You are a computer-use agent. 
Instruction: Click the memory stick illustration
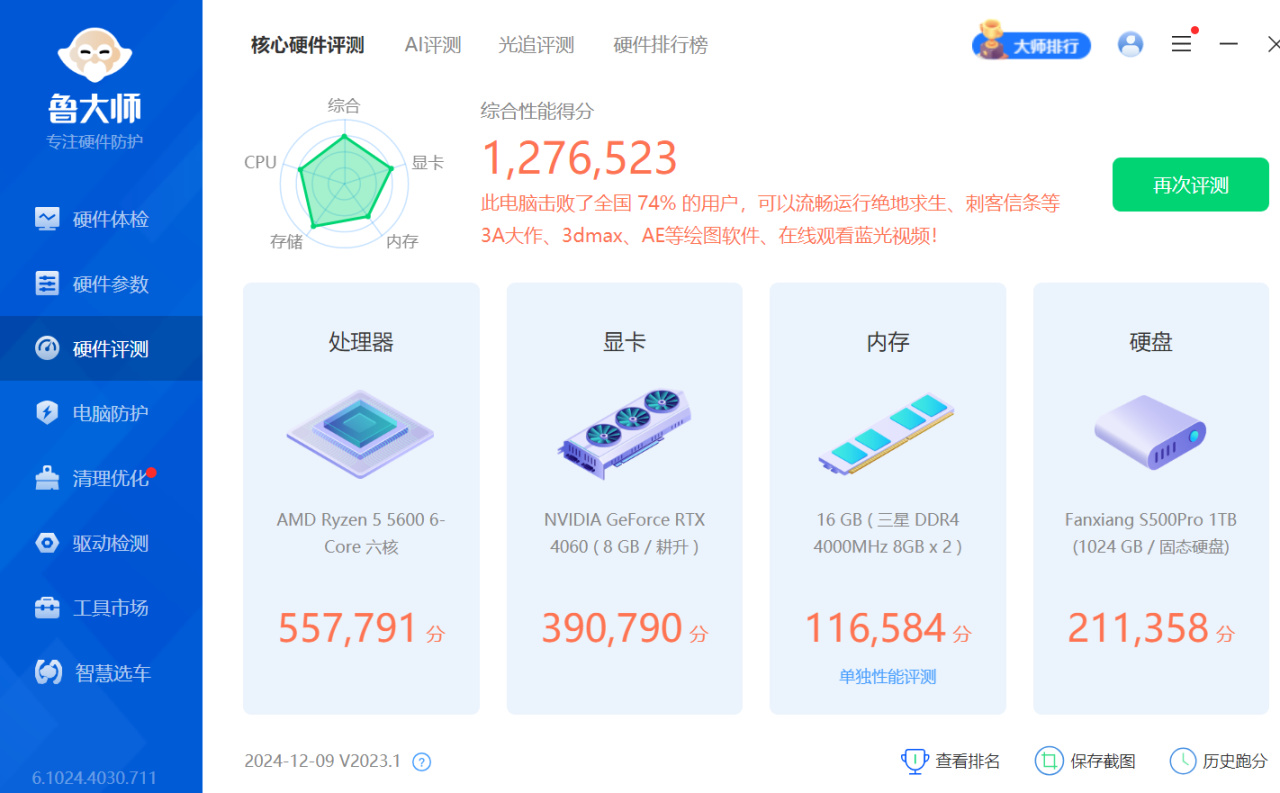point(887,433)
